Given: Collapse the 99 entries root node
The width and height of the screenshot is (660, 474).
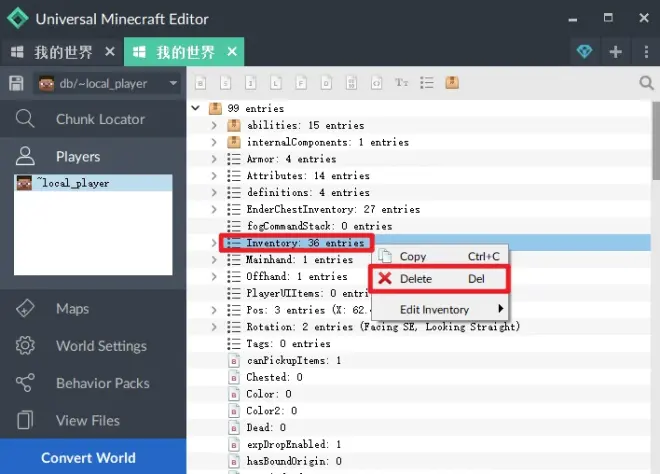Looking at the screenshot, I should click(195, 108).
